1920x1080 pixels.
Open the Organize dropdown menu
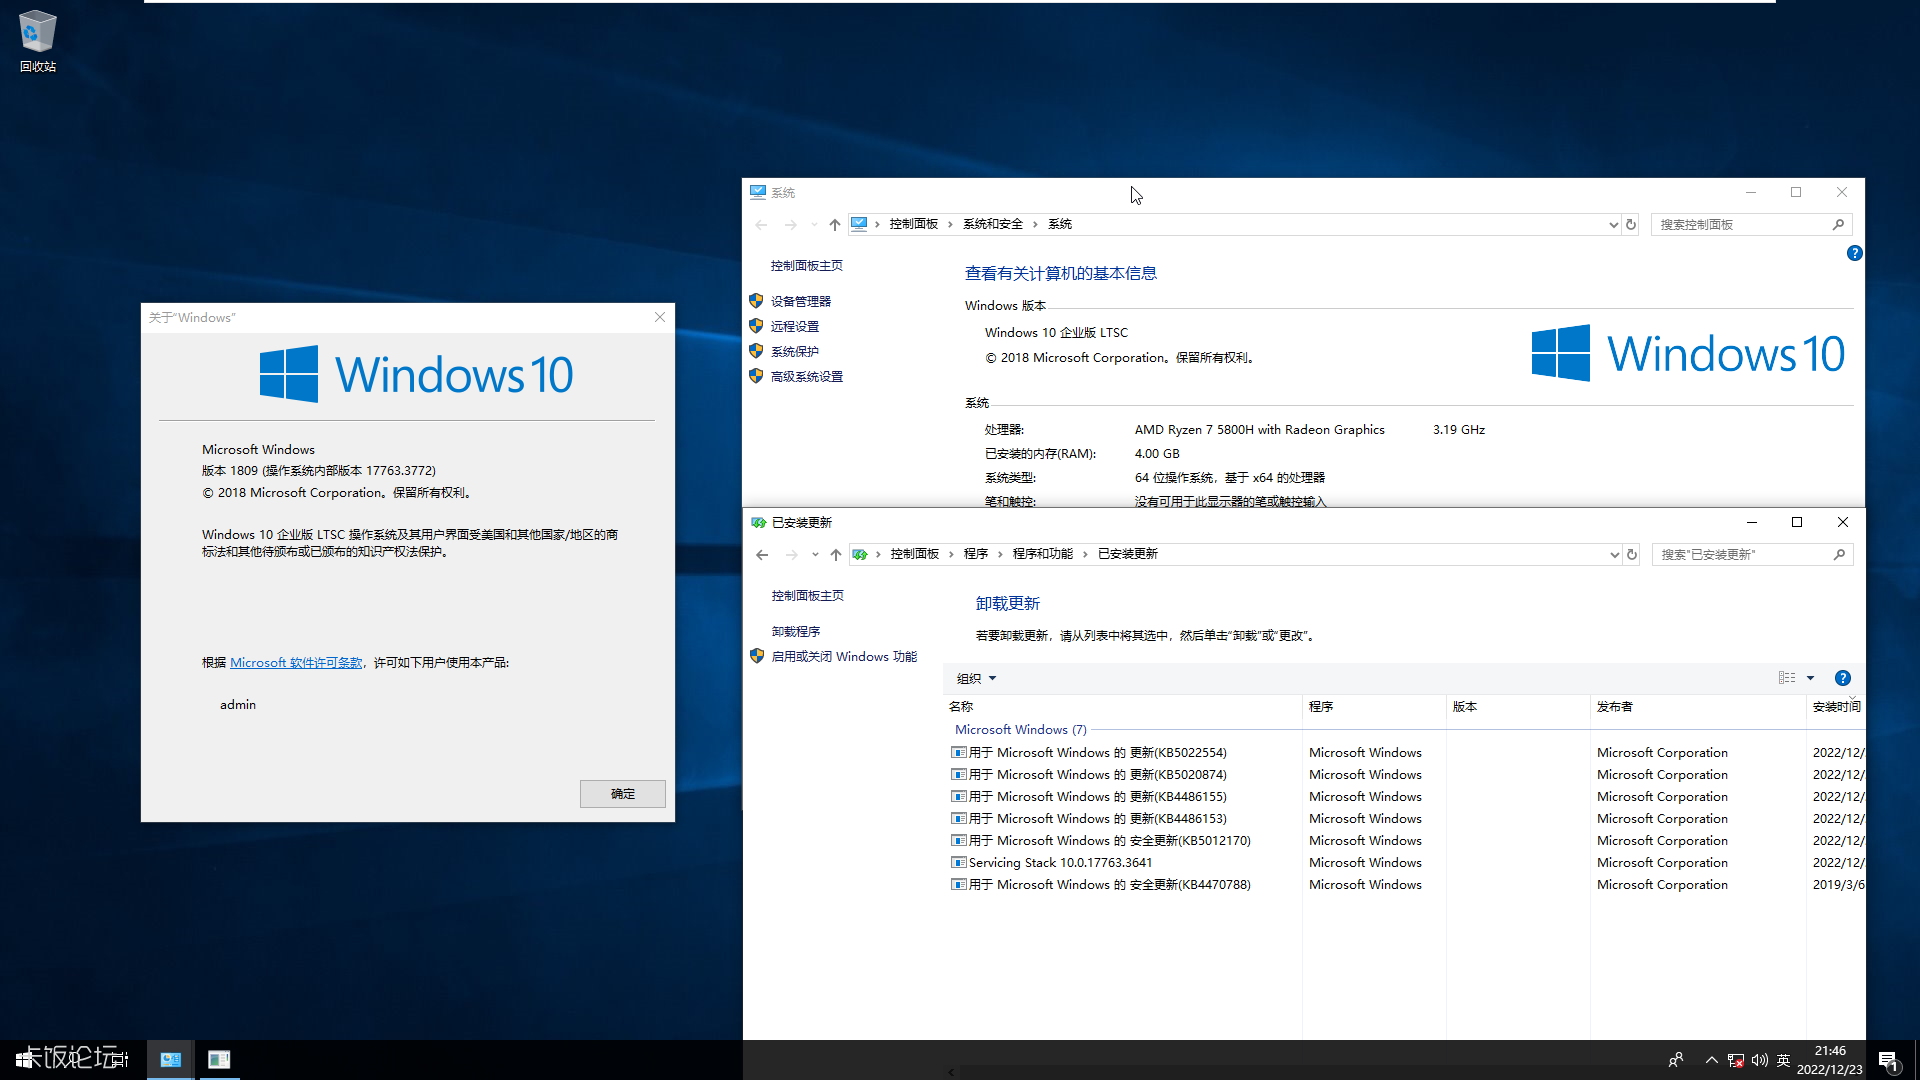(x=976, y=679)
